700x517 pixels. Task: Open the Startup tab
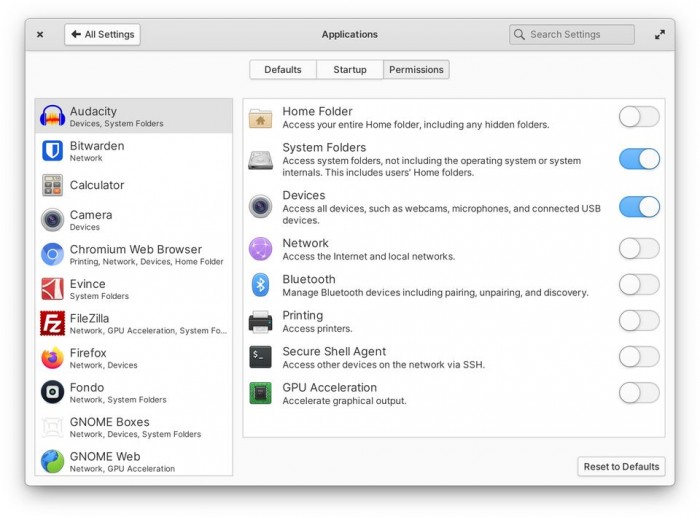coord(350,70)
